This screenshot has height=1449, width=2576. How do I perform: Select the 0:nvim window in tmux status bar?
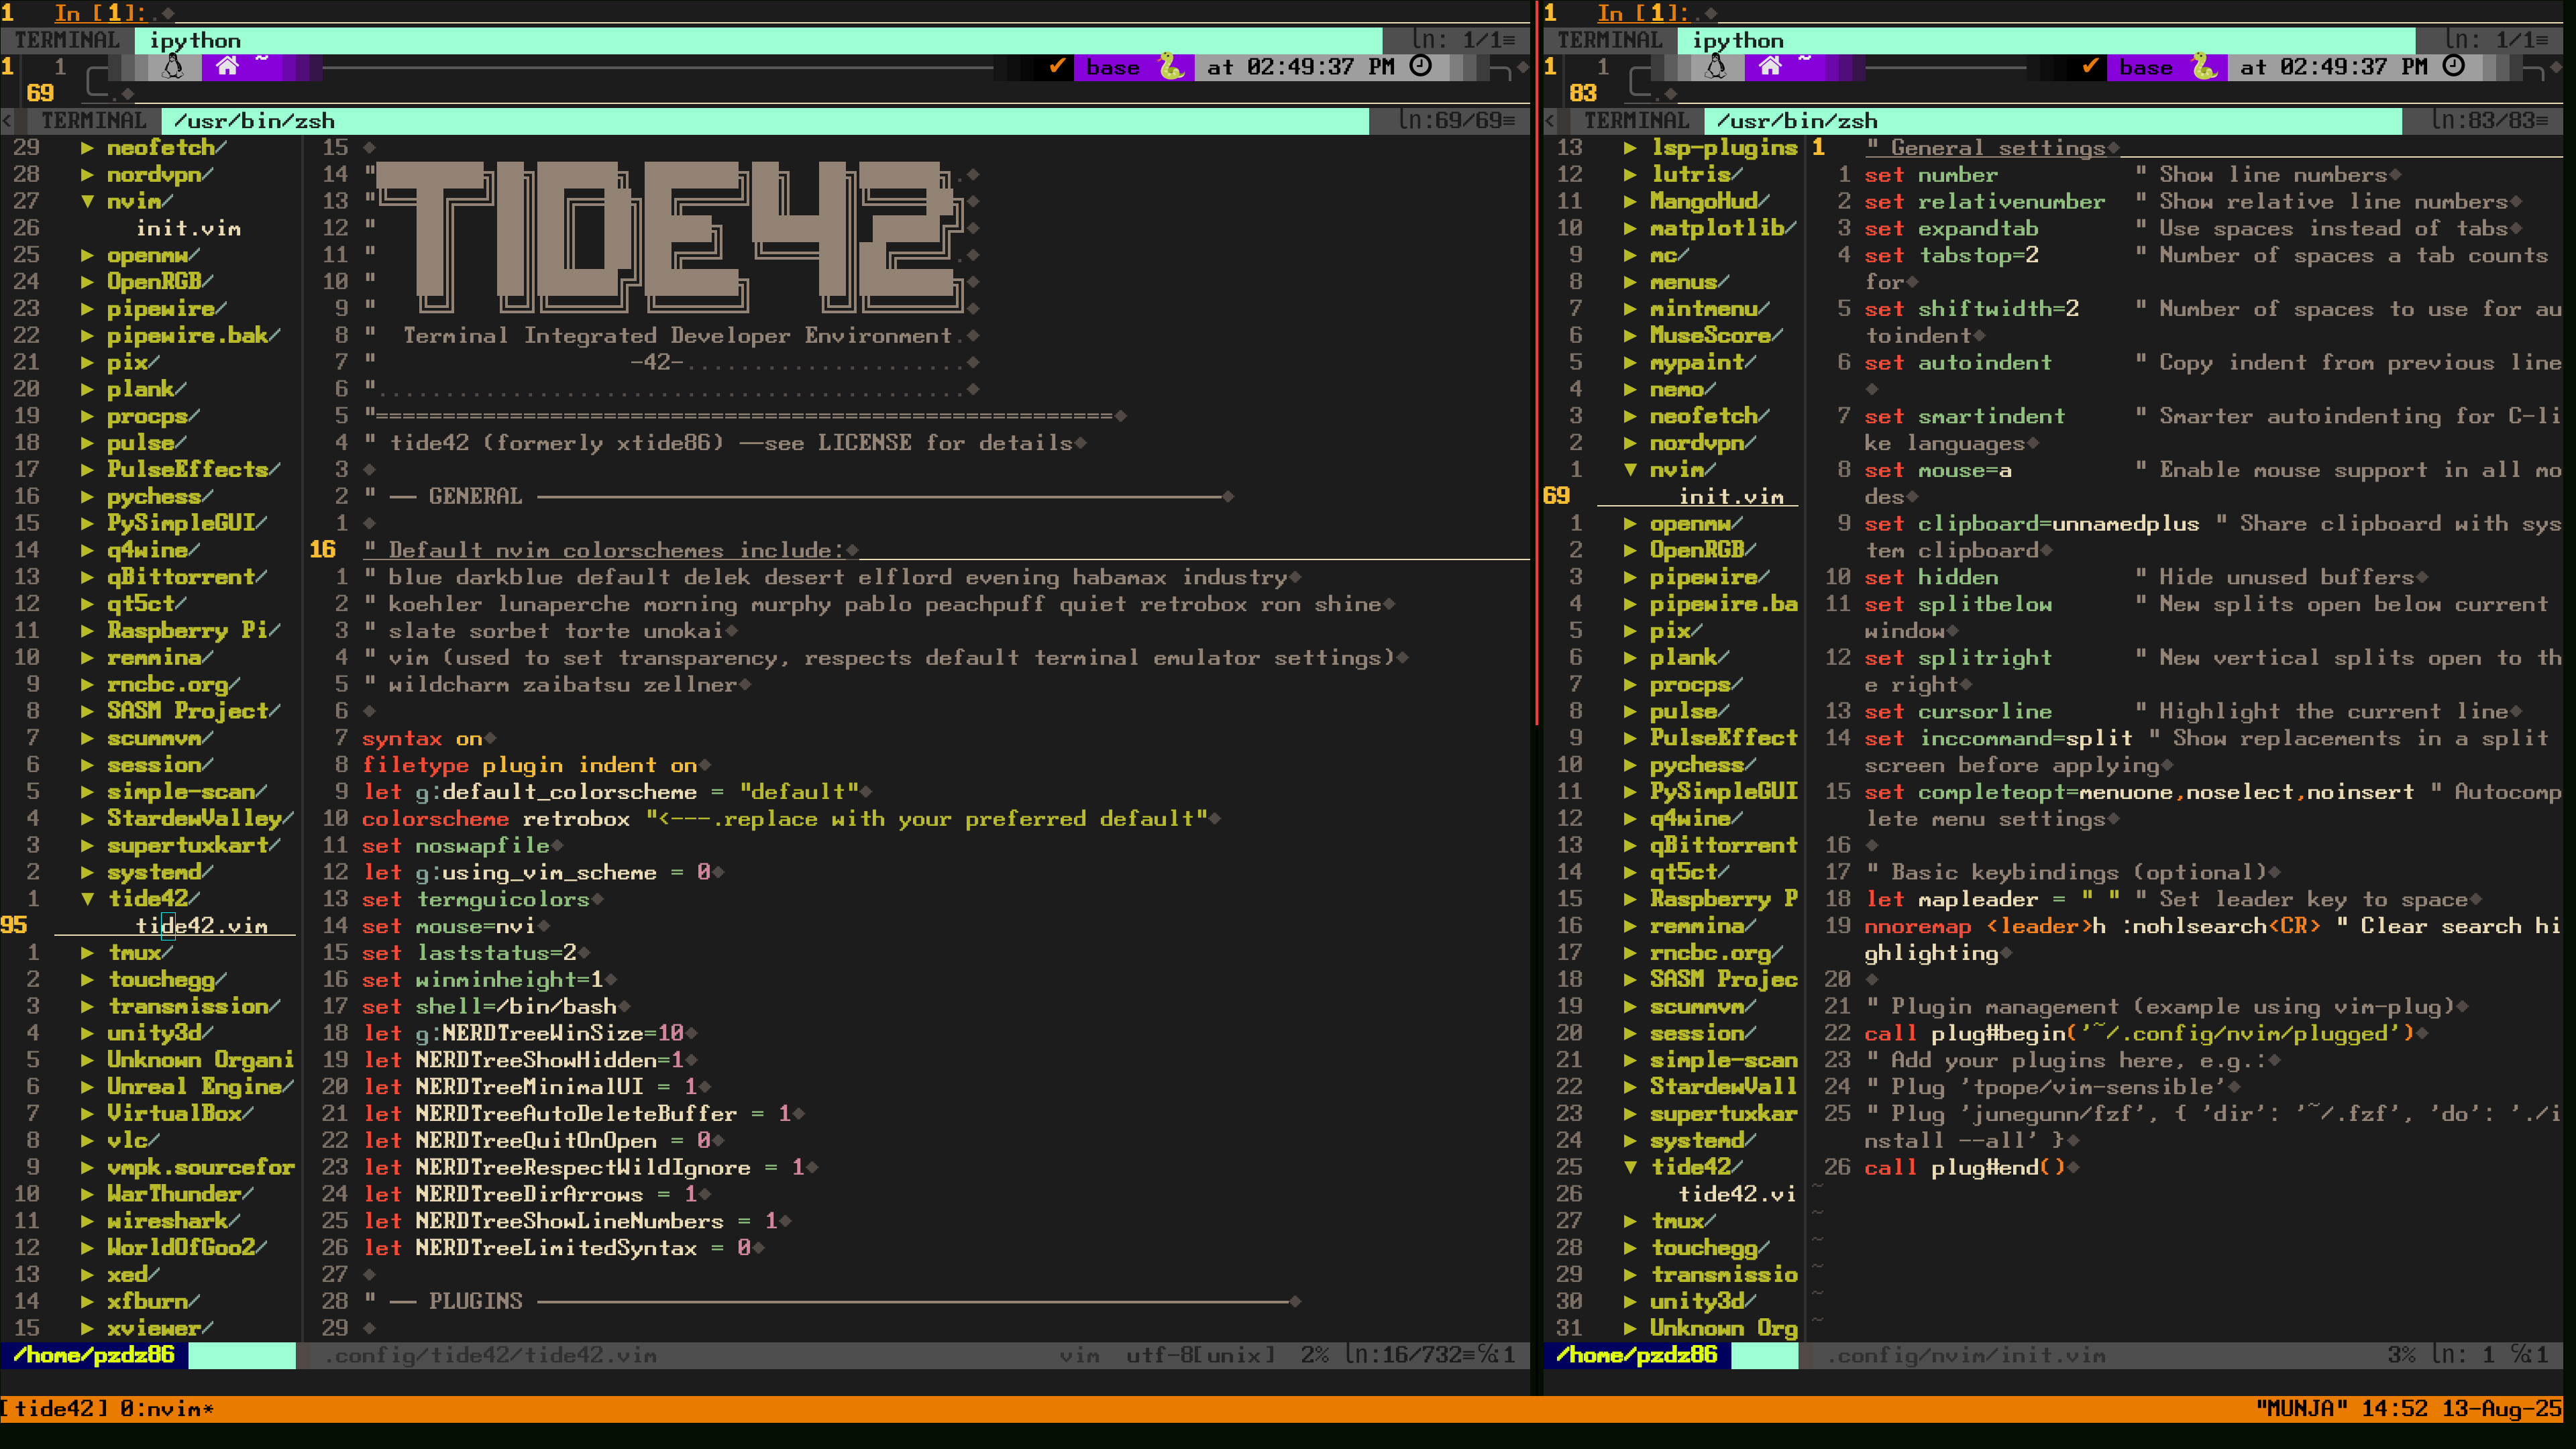click(x=166, y=1408)
